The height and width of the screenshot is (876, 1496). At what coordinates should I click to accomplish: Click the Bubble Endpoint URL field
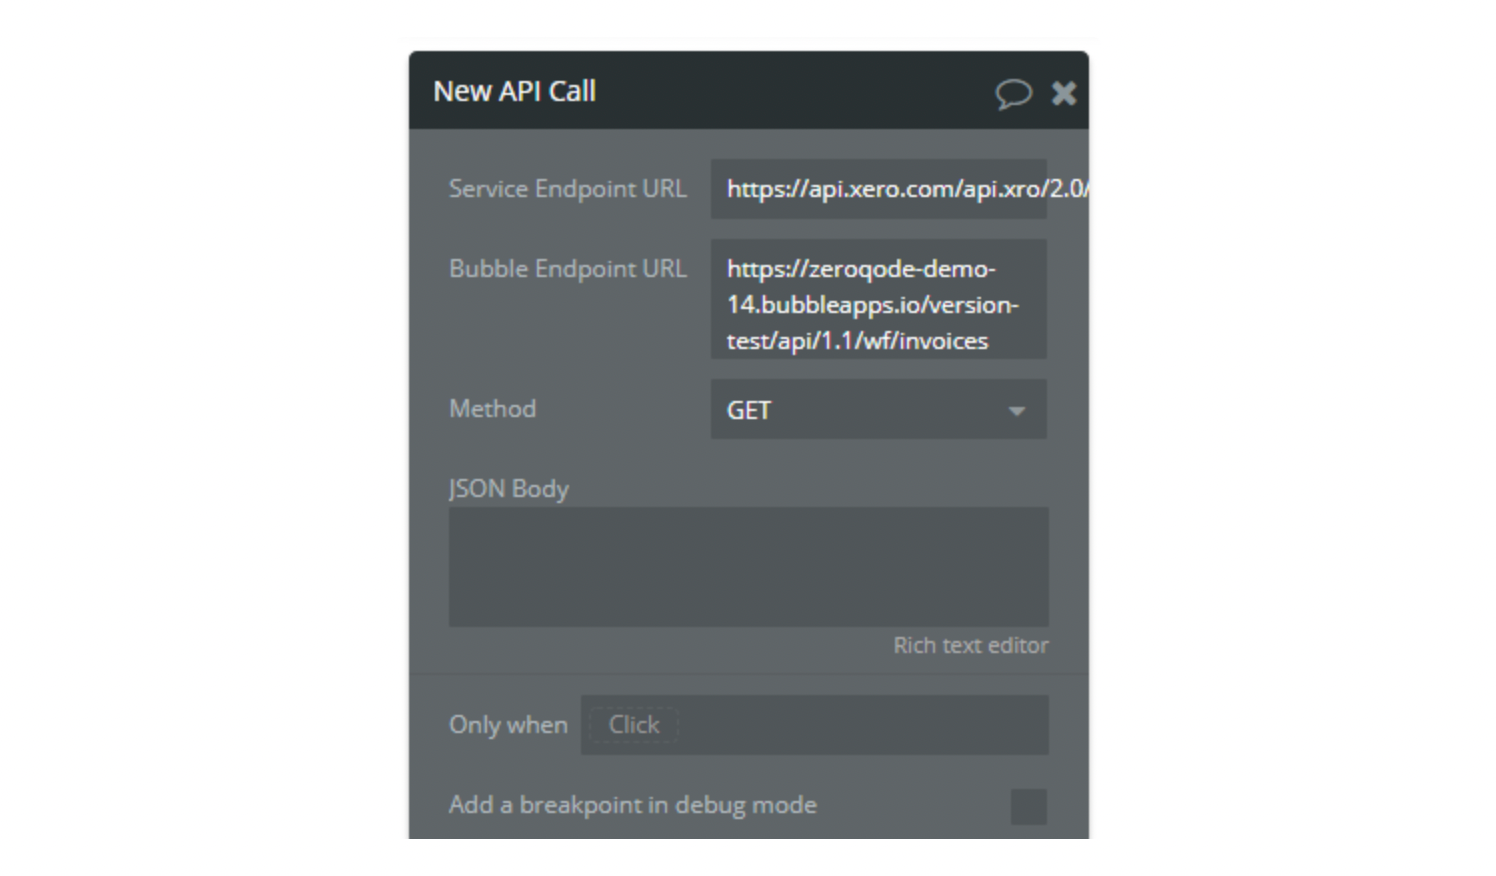(879, 299)
